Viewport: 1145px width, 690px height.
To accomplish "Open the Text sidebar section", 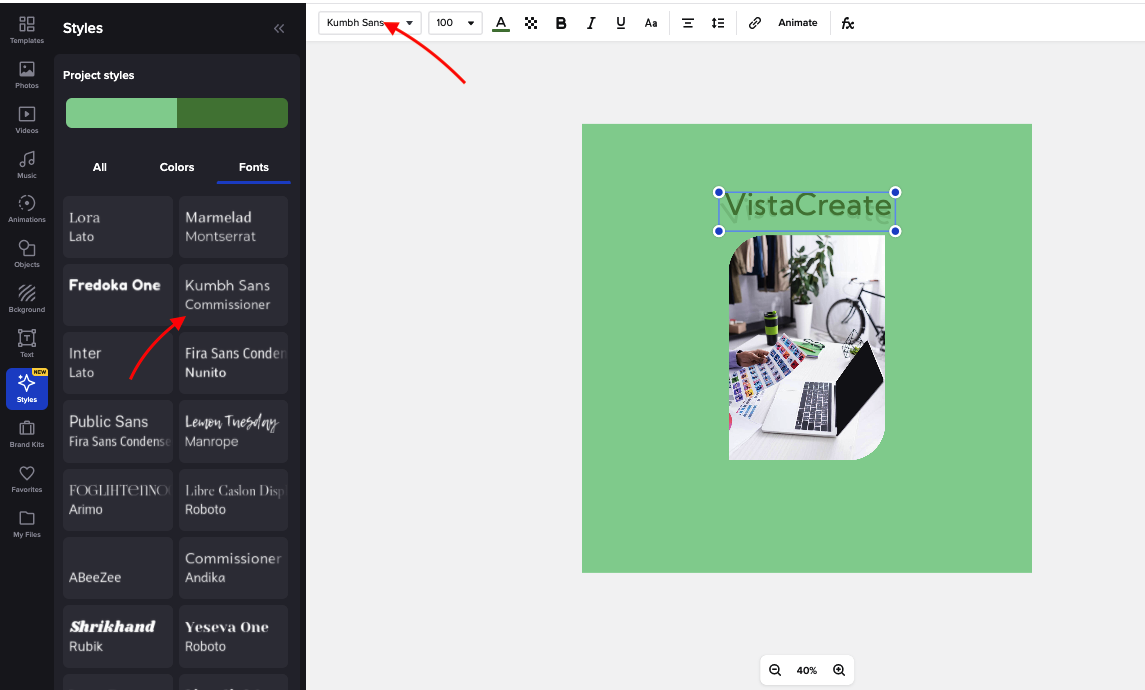I will tap(27, 344).
